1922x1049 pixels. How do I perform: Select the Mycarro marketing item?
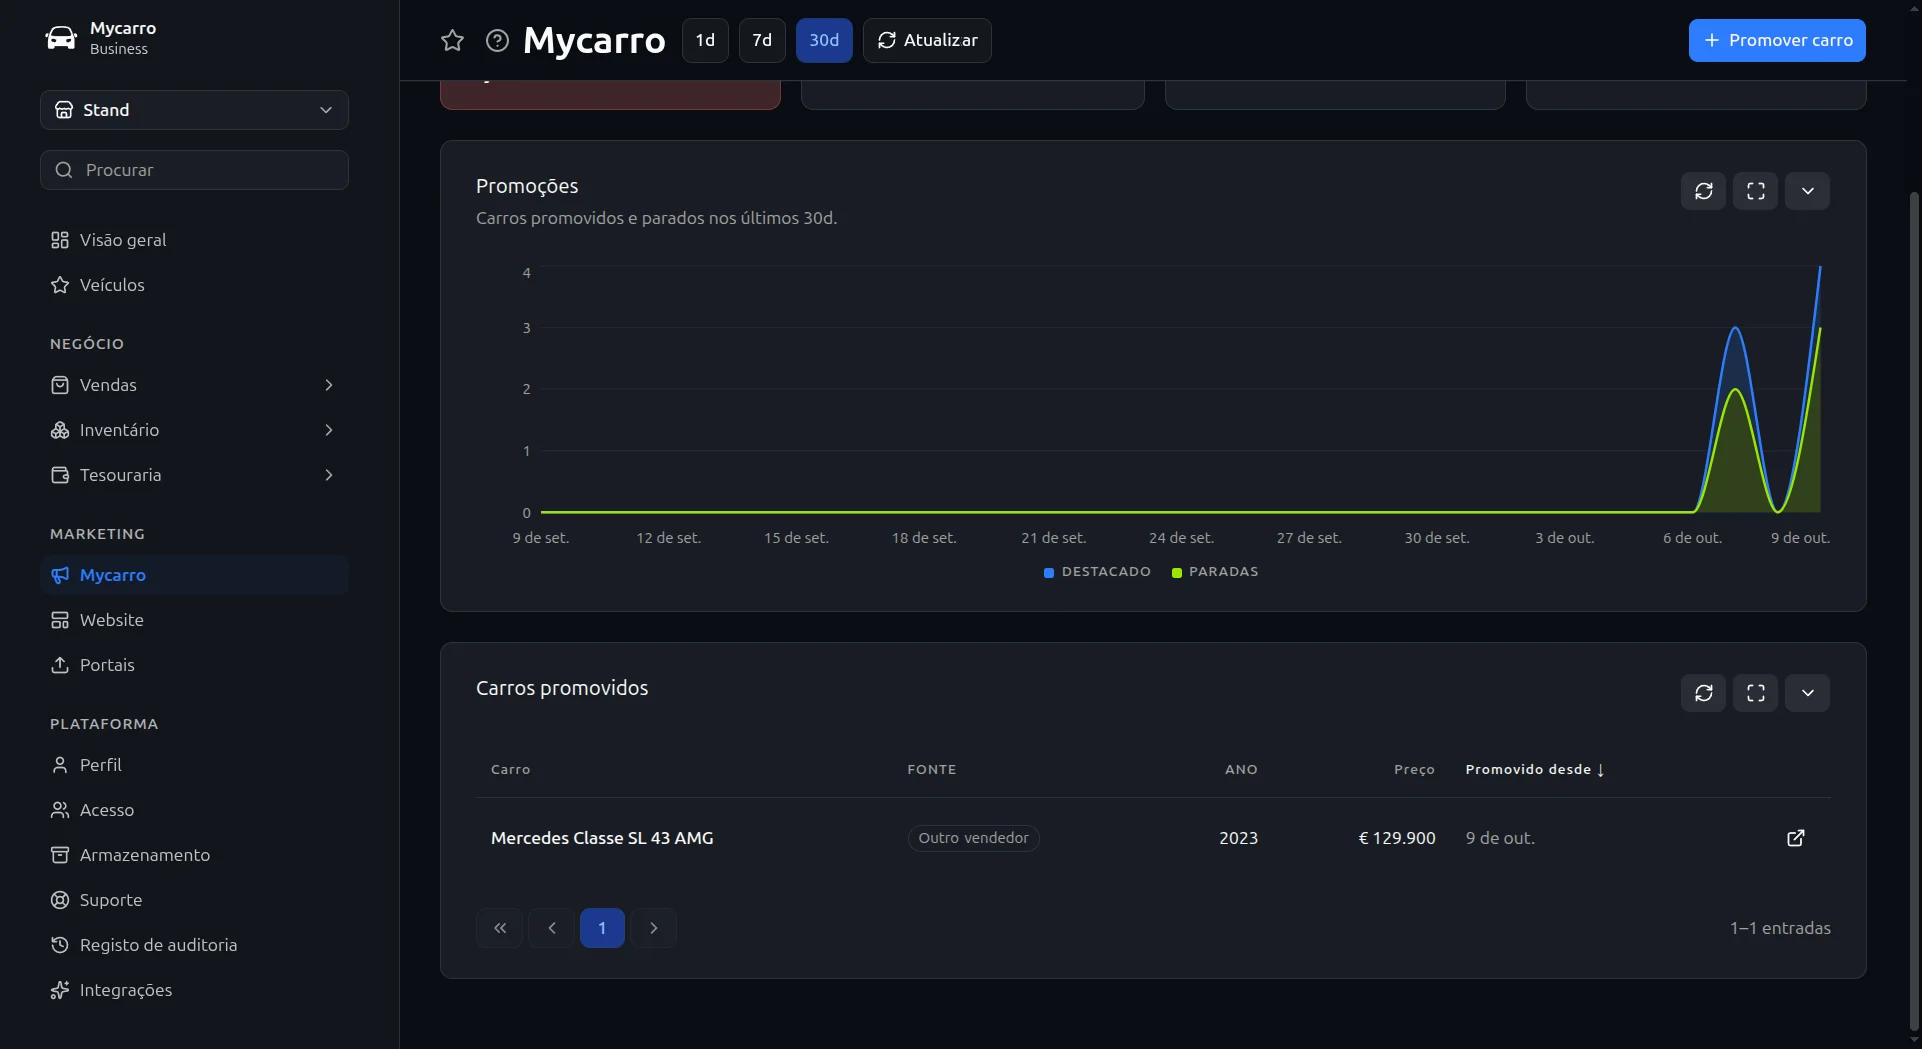(194, 575)
